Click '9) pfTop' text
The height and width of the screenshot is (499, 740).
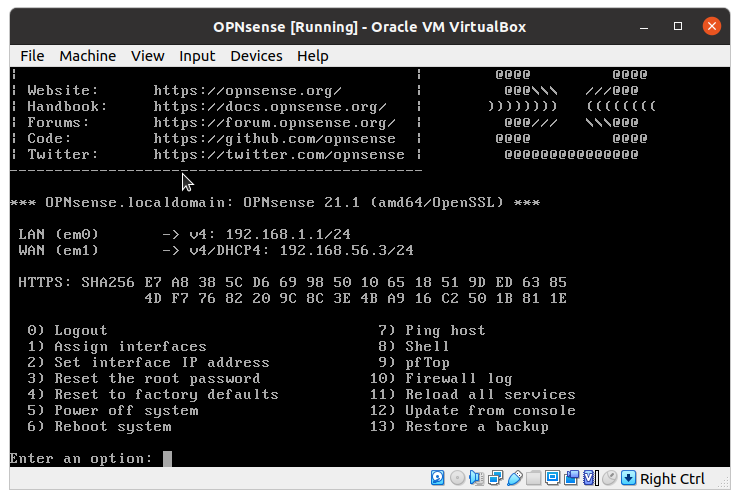point(413,362)
